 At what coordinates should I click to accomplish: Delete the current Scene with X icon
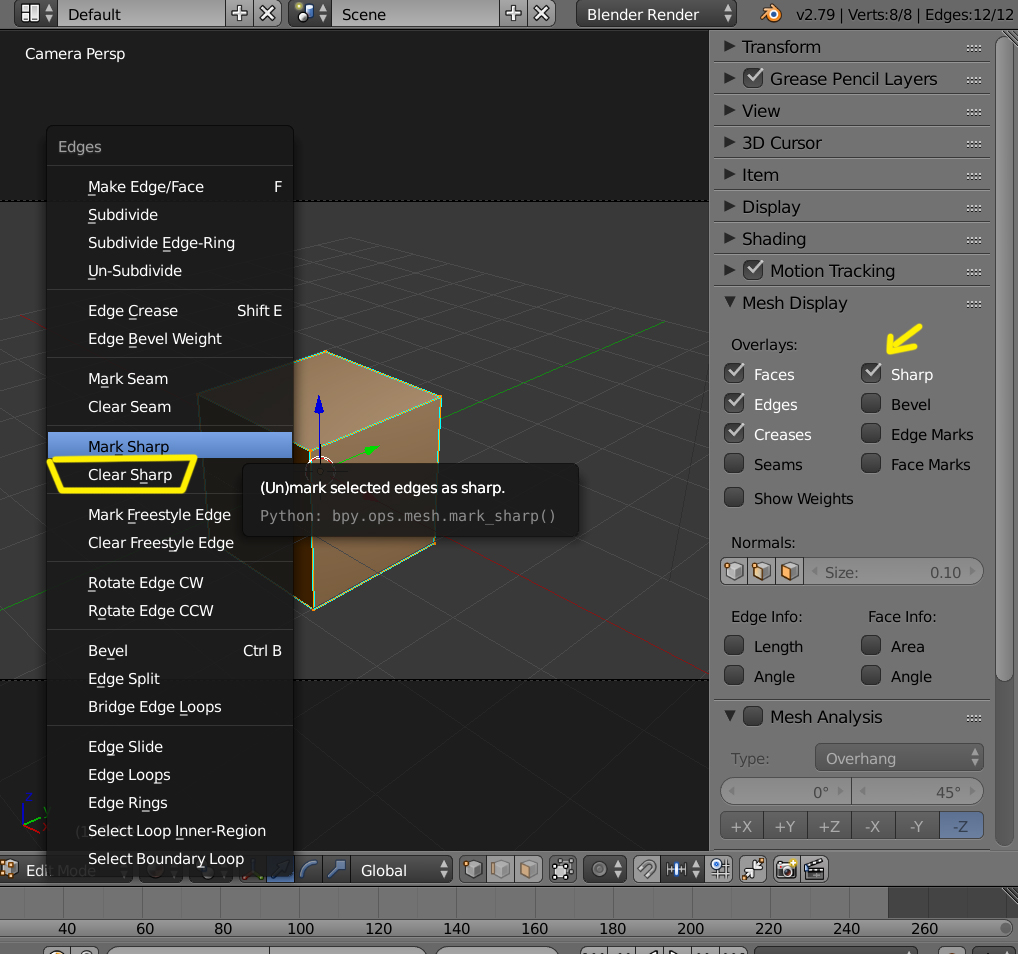click(541, 14)
